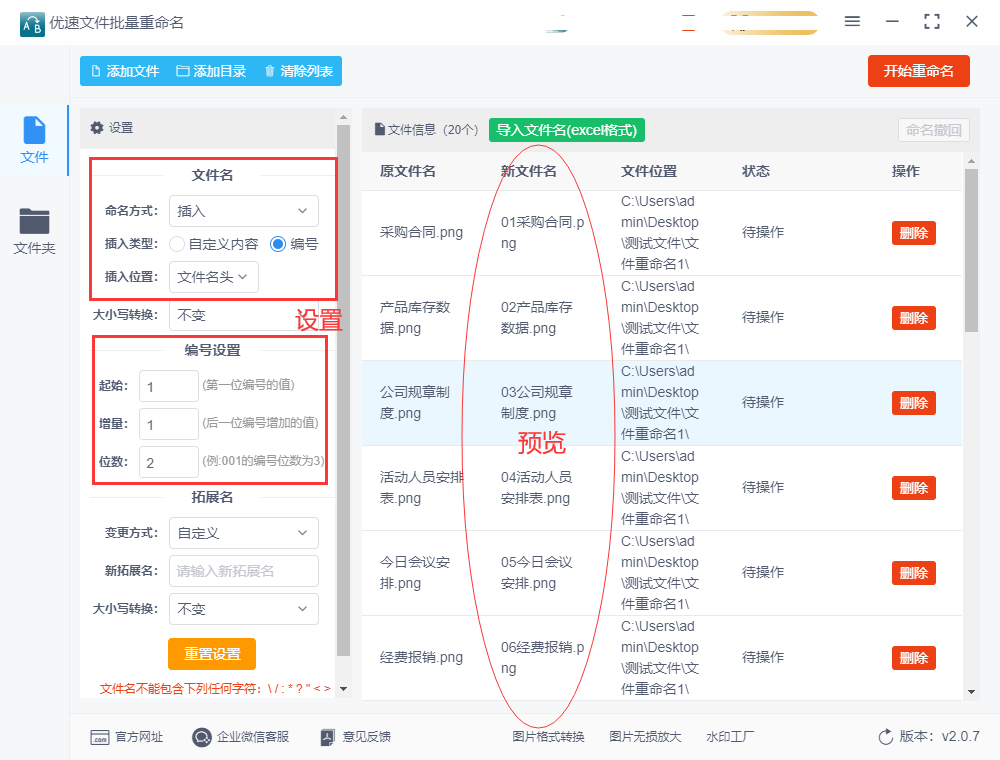Click the 添加目录 toolbar button
Image resolution: width=1000 pixels, height=760 pixels.
pos(211,71)
